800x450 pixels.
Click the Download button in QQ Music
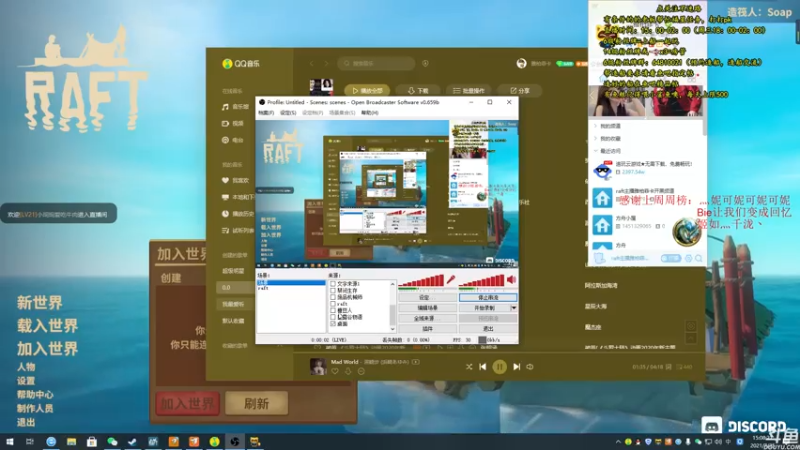click(418, 90)
